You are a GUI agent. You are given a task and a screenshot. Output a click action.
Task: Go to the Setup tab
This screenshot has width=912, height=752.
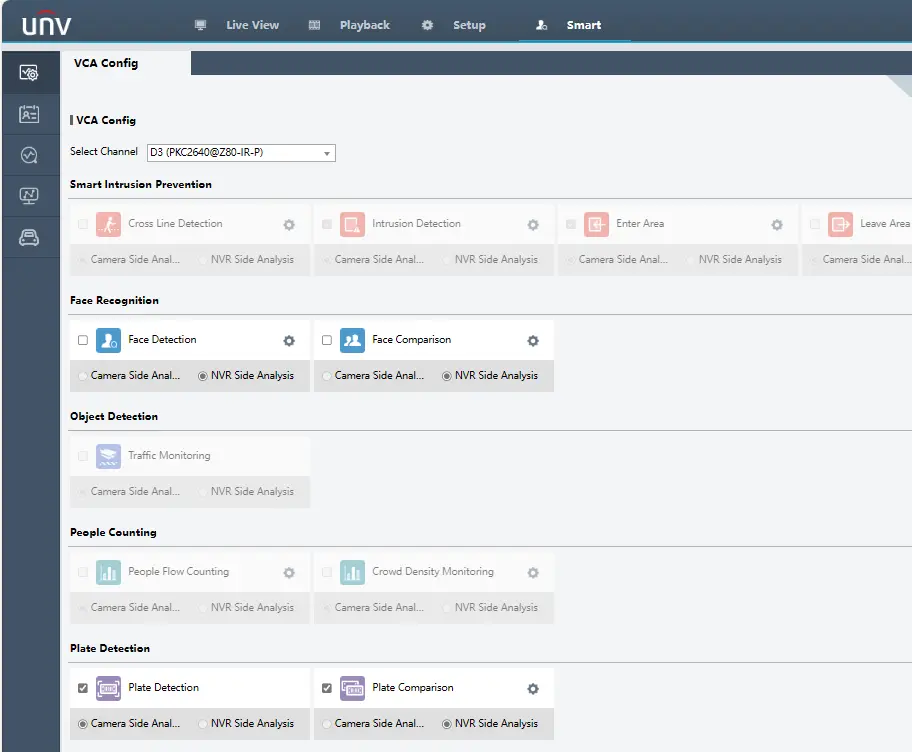click(469, 25)
